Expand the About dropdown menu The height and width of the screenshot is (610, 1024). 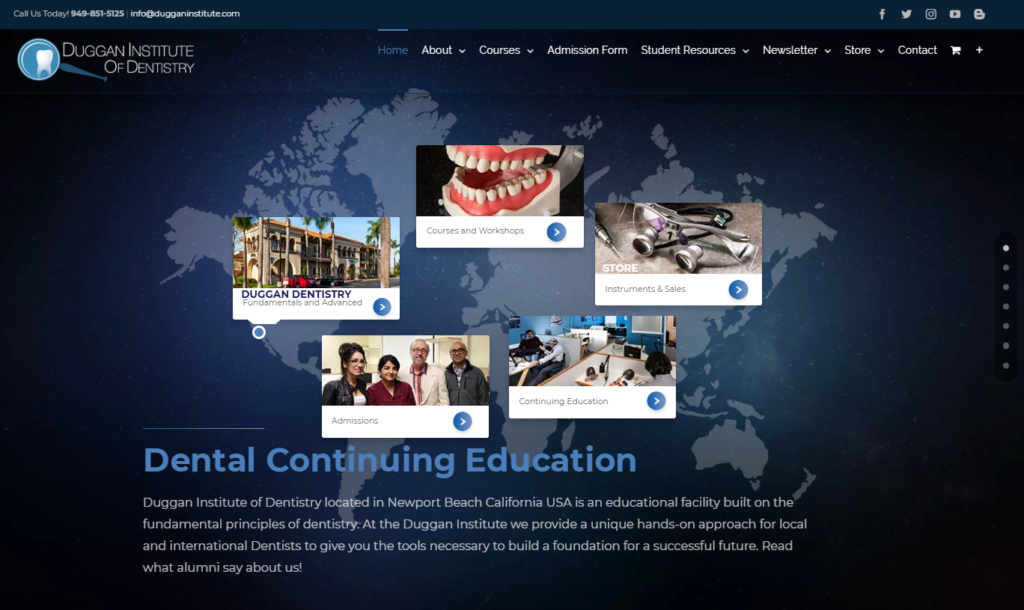[x=443, y=50]
